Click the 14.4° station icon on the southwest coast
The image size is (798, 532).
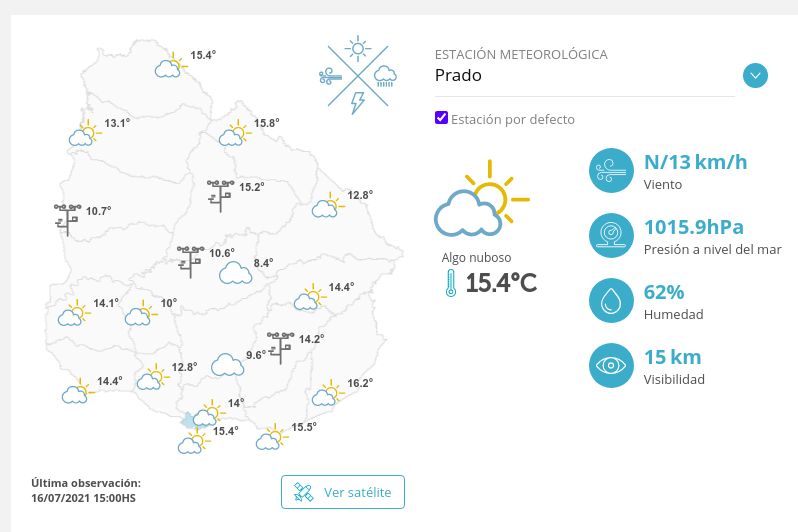point(78,392)
